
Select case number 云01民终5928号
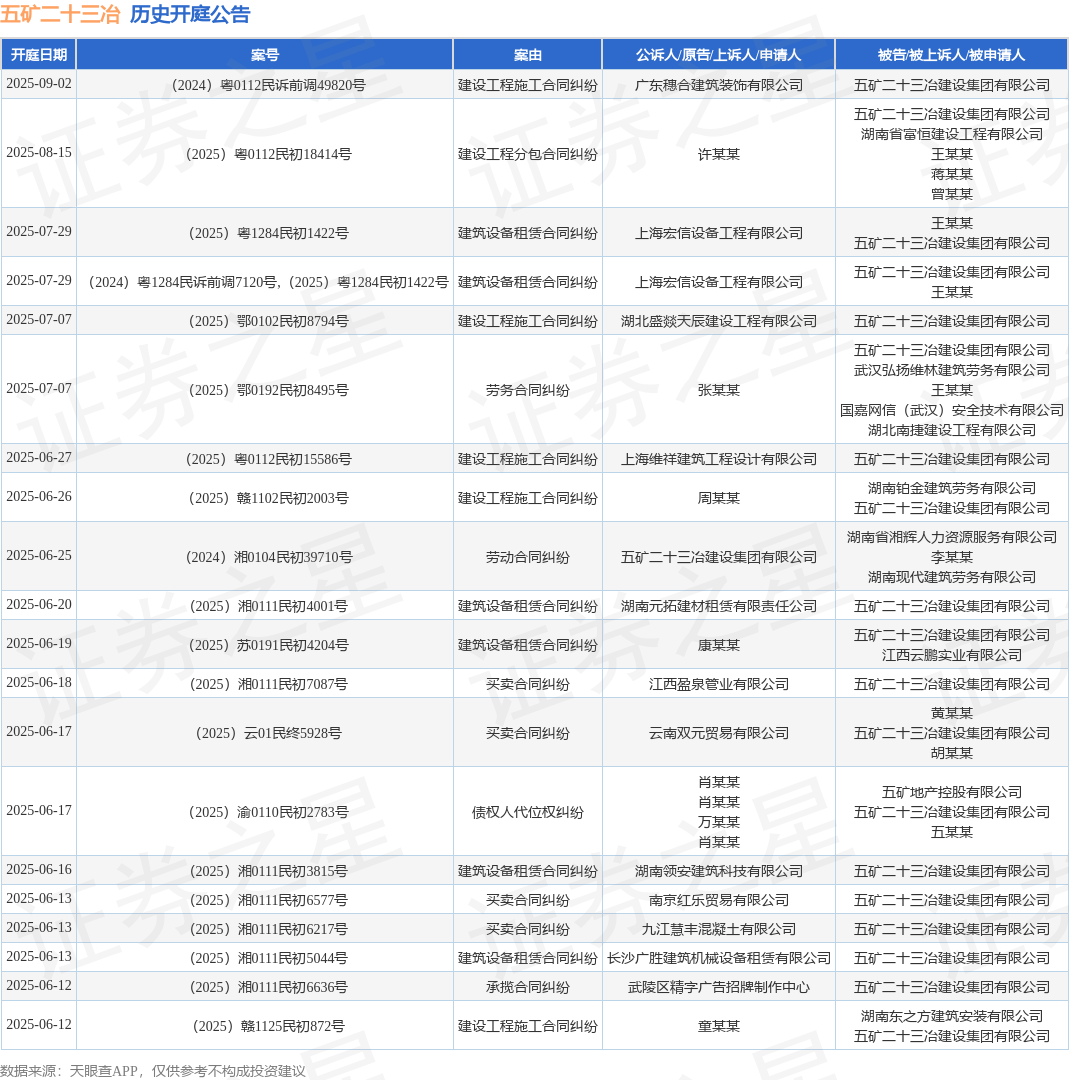269,734
